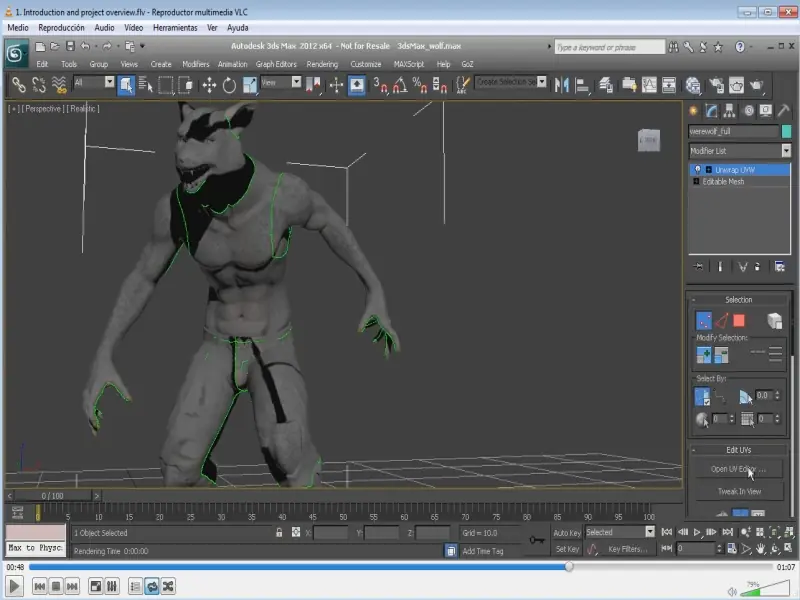Activate the Select and Move tool
The height and width of the screenshot is (600, 800).
point(209,85)
